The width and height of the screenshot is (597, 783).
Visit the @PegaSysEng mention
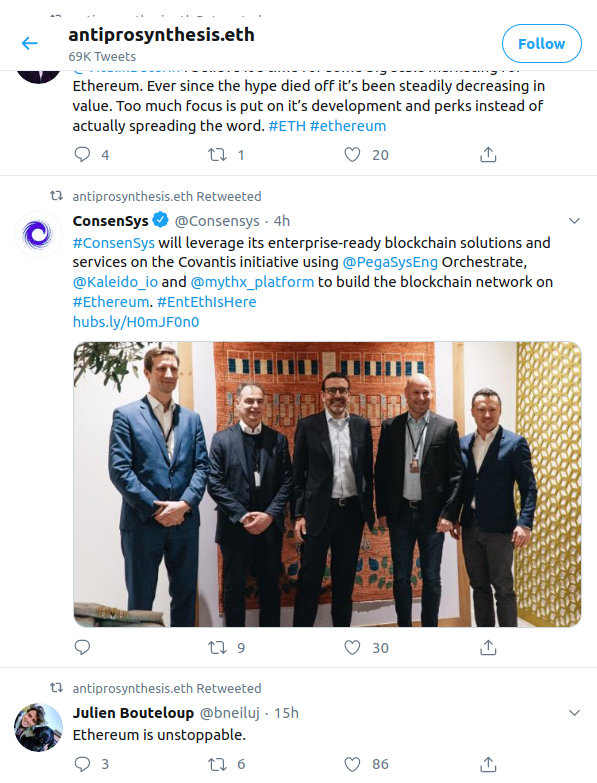pyautogui.click(x=390, y=262)
